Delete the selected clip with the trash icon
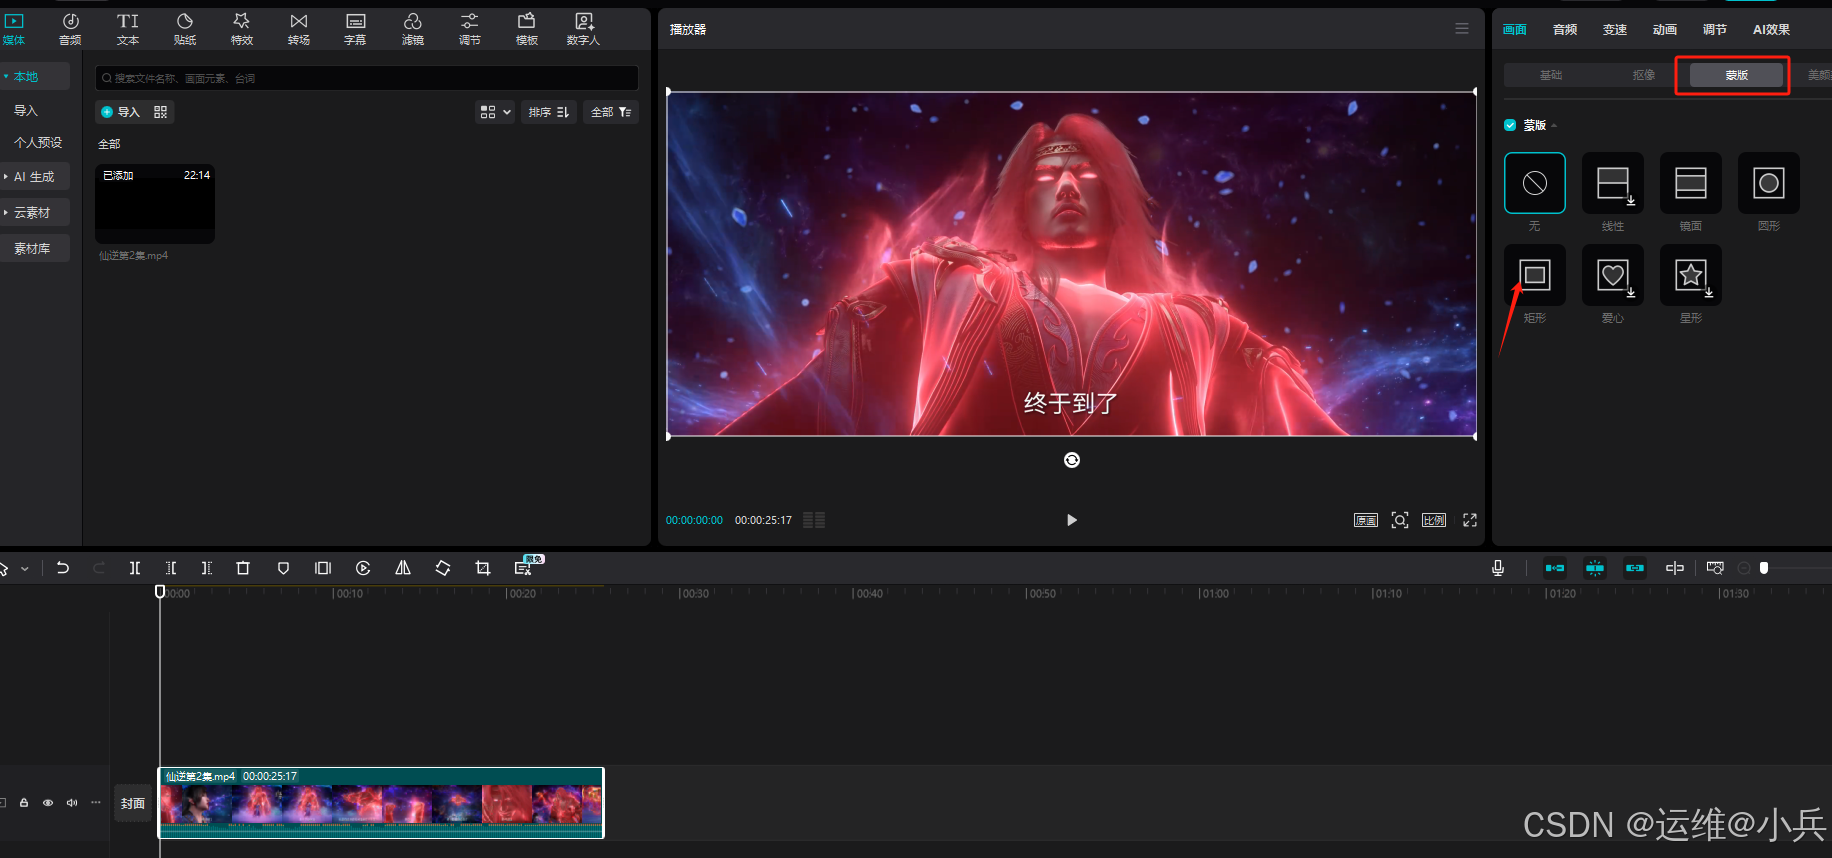 (x=243, y=568)
